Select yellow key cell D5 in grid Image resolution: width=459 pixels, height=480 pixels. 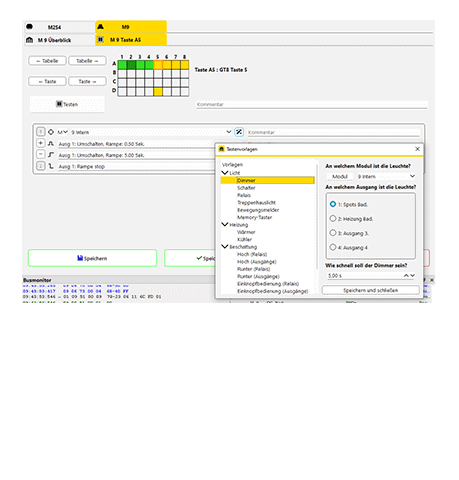point(158,91)
